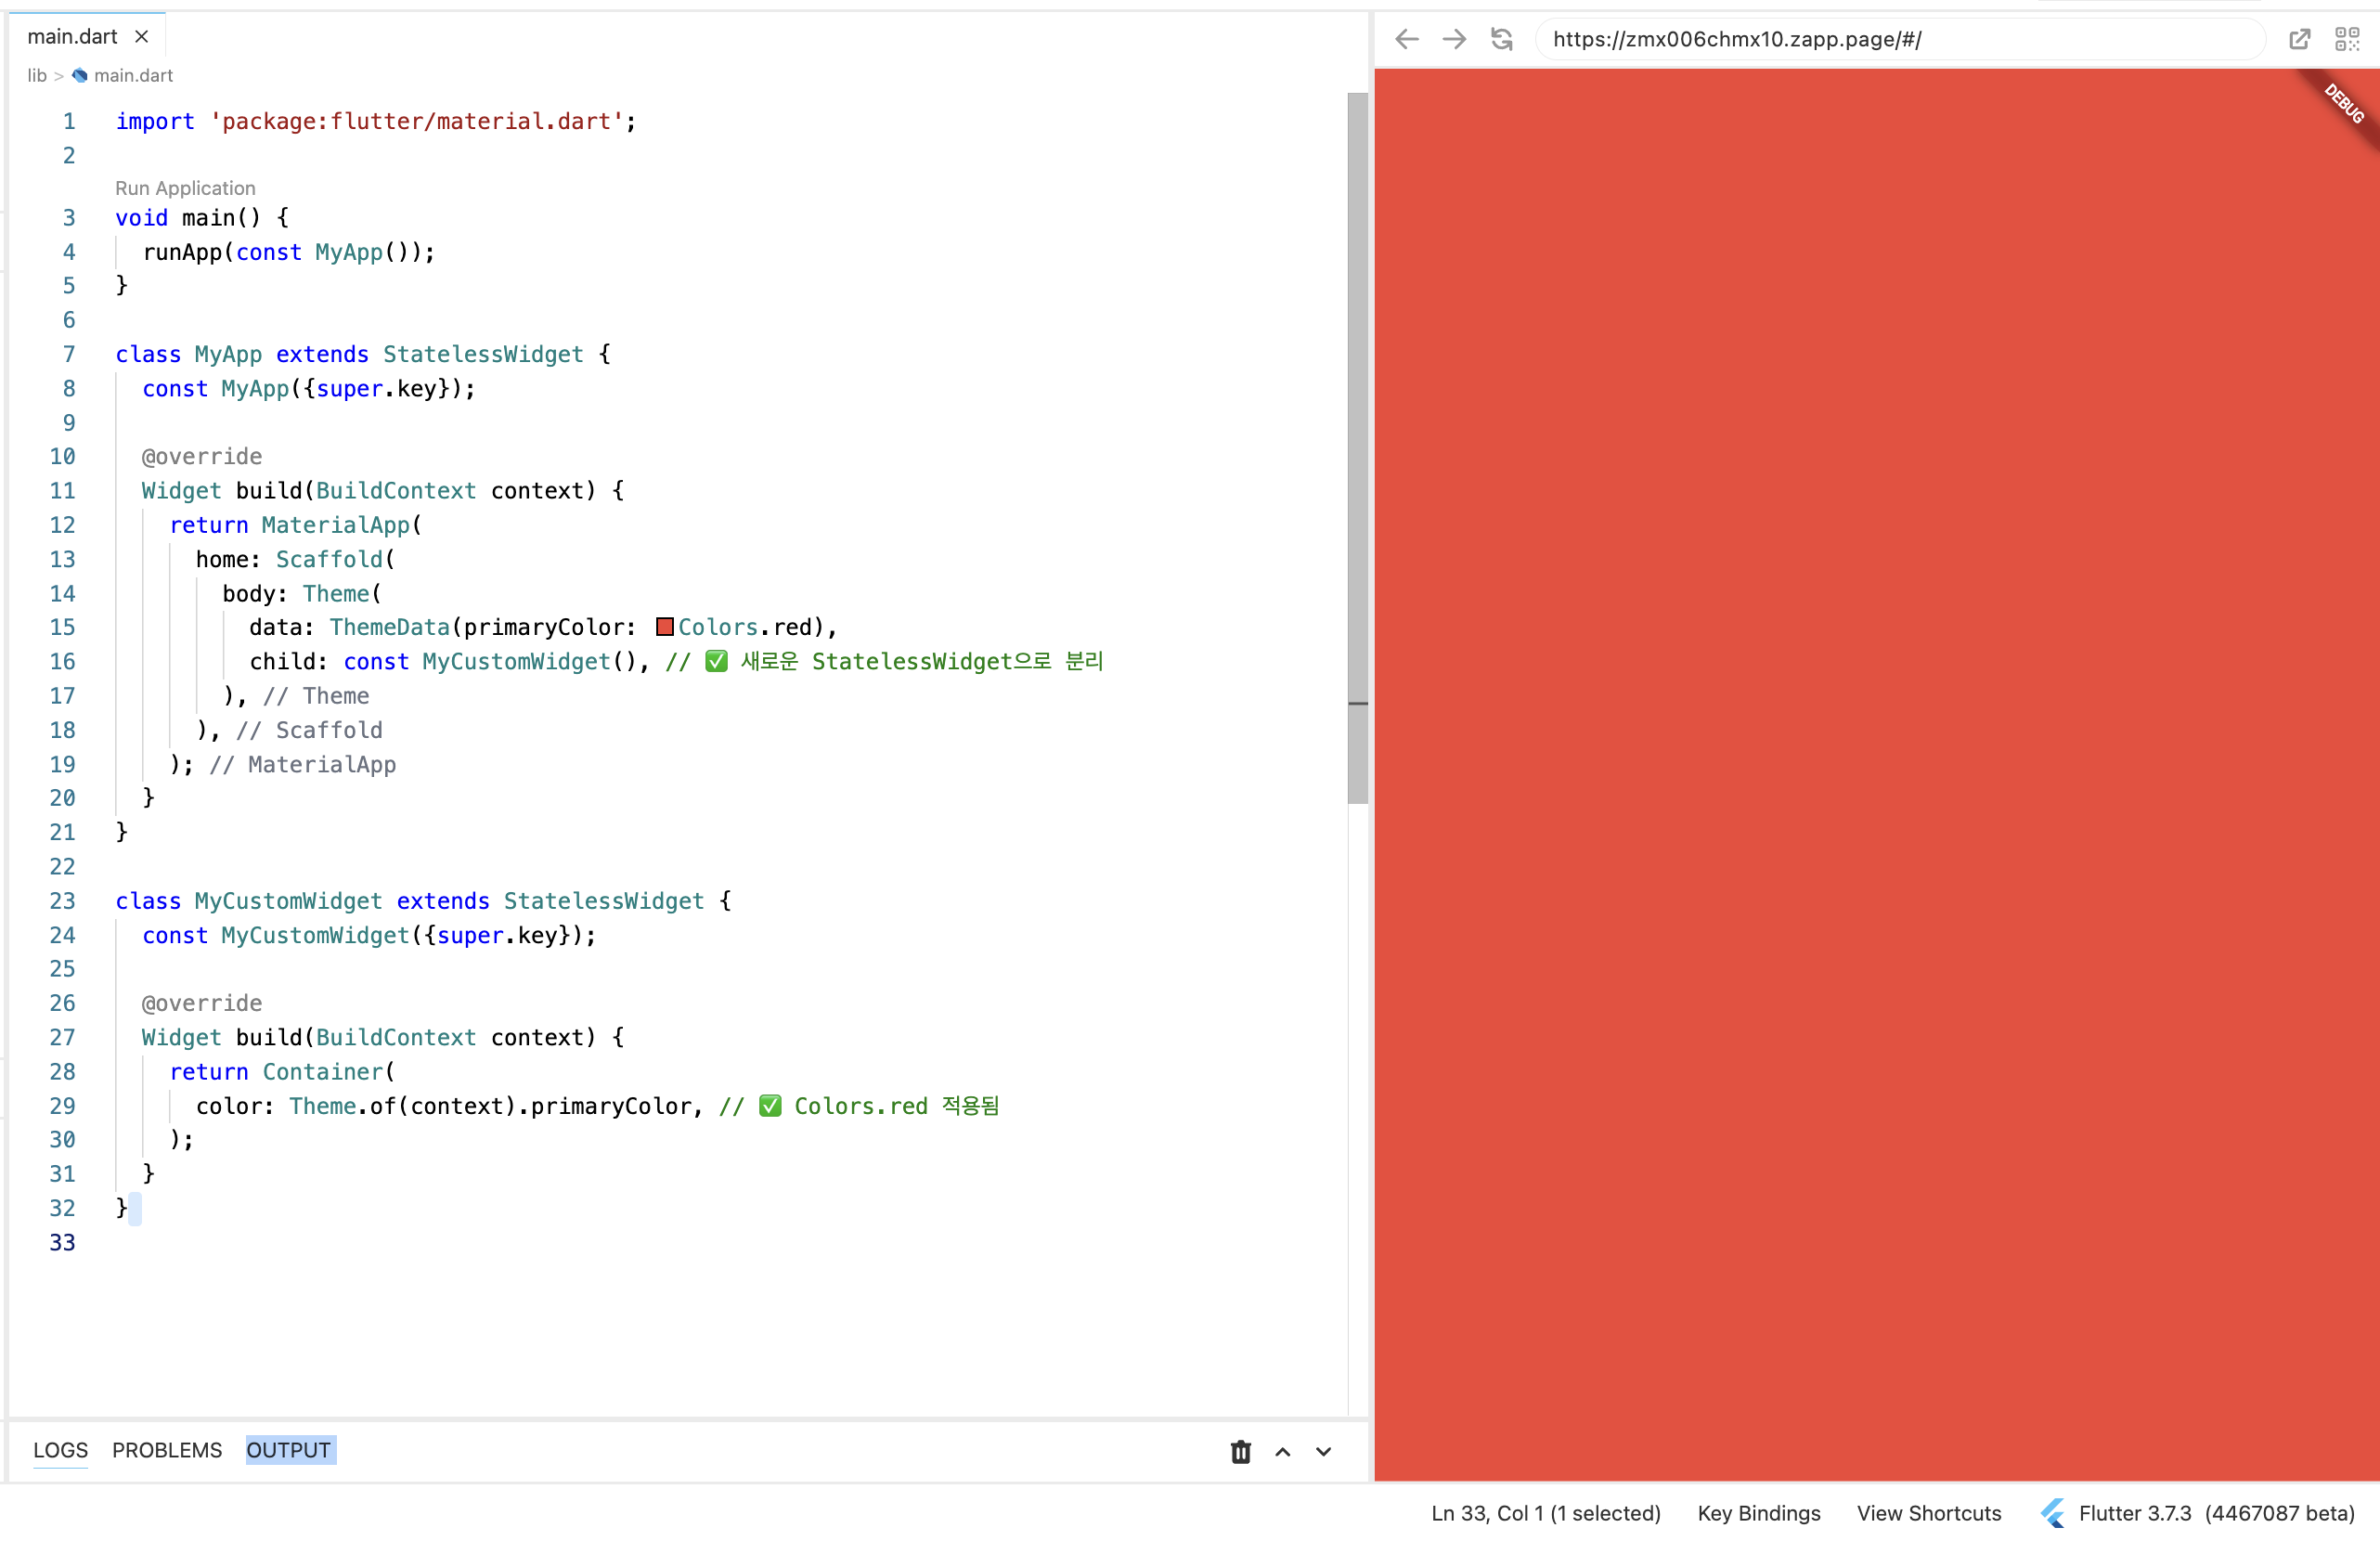Viewport: 2380px width, 1541px height.
Task: Click 'runApp' on line 4
Action: tap(182, 252)
